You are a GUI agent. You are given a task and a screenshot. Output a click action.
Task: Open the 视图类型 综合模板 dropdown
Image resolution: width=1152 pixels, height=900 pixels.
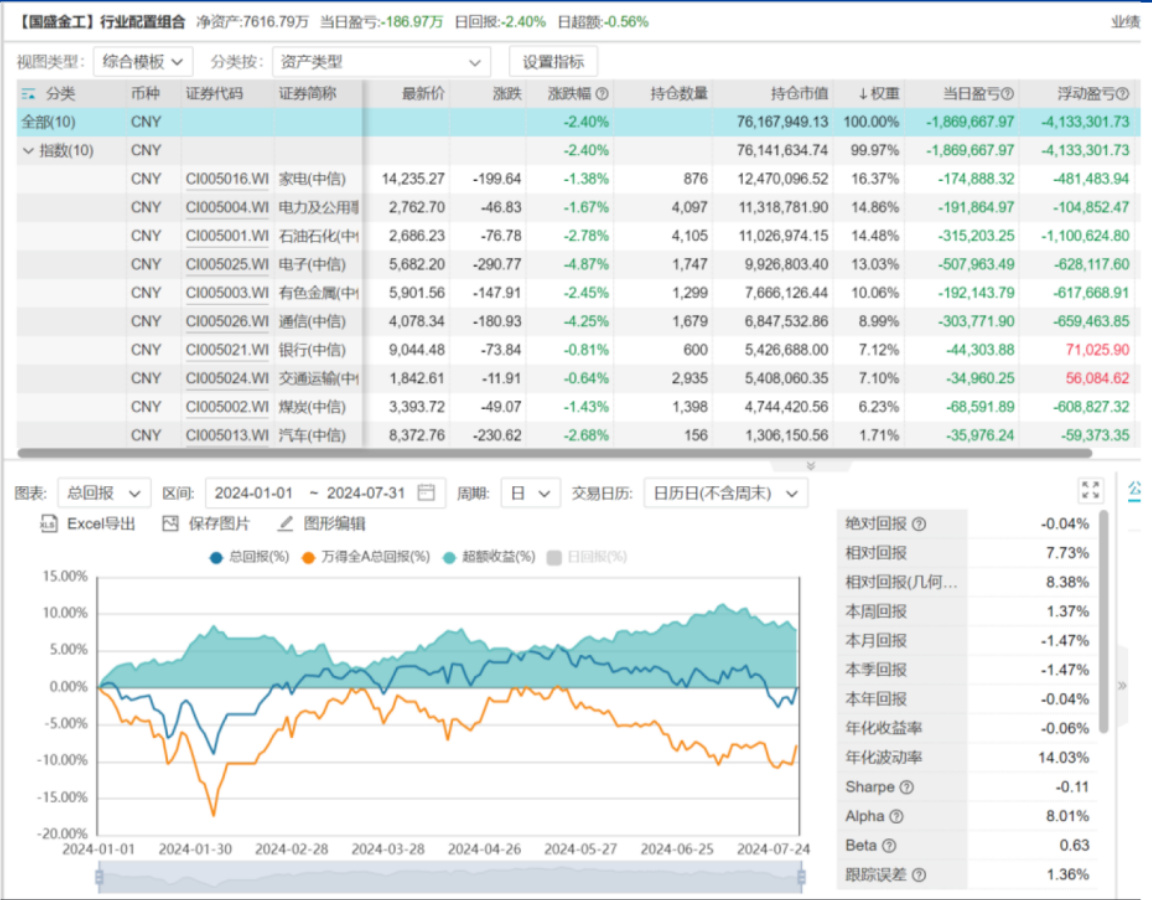(x=143, y=62)
